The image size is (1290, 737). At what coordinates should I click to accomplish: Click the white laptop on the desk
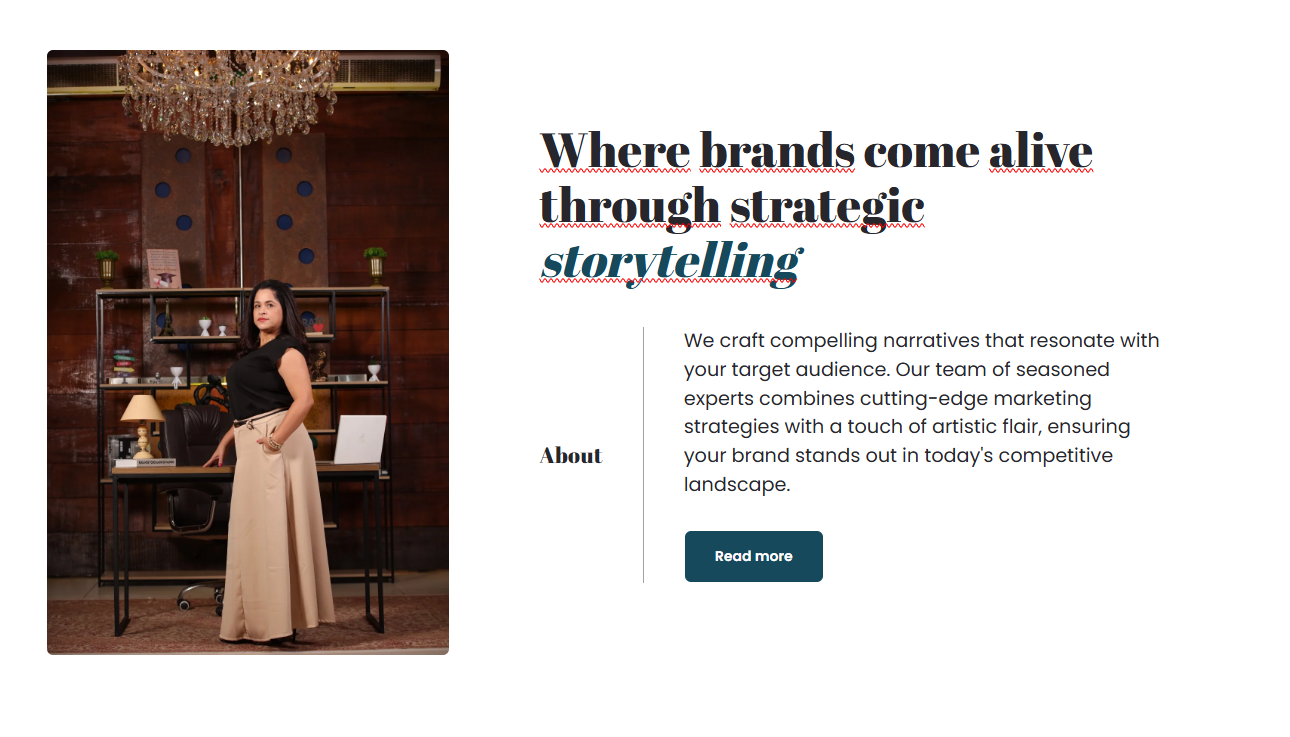click(359, 439)
